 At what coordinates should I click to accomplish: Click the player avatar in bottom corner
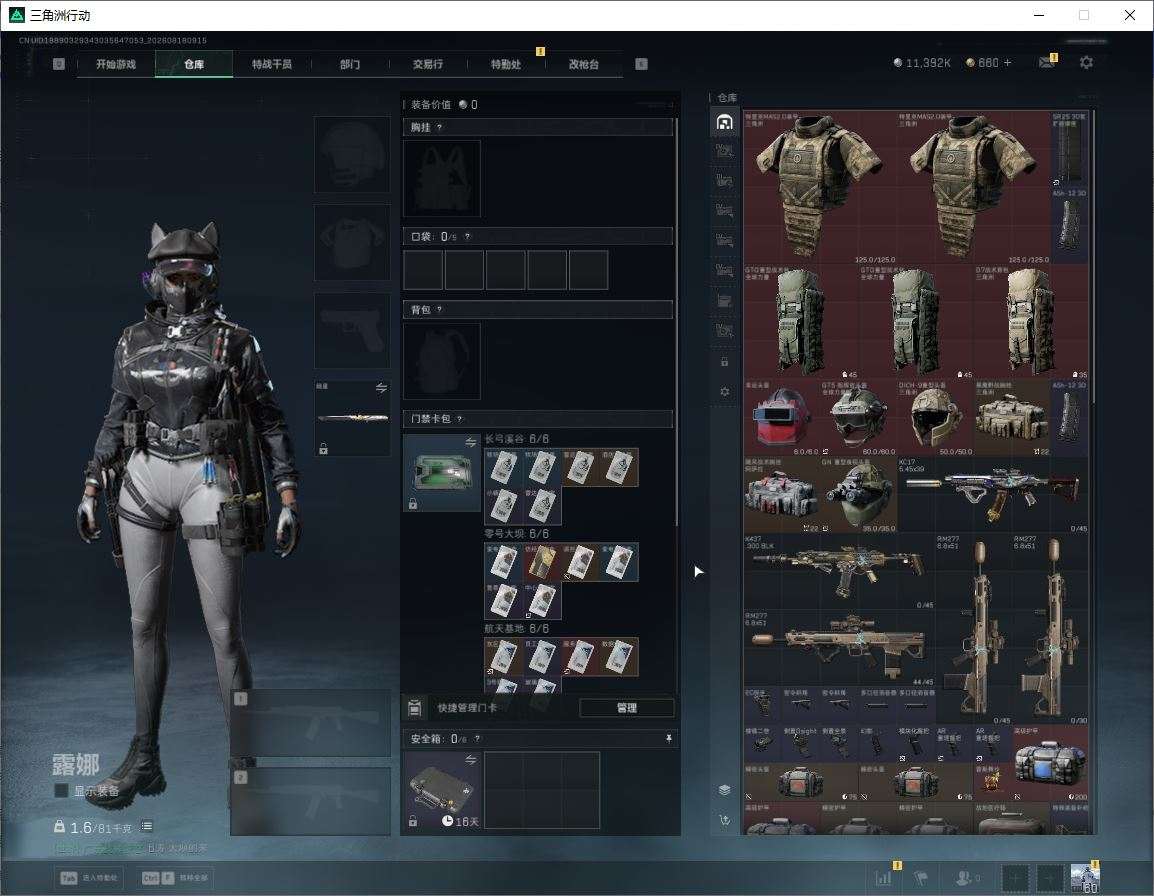1085,878
